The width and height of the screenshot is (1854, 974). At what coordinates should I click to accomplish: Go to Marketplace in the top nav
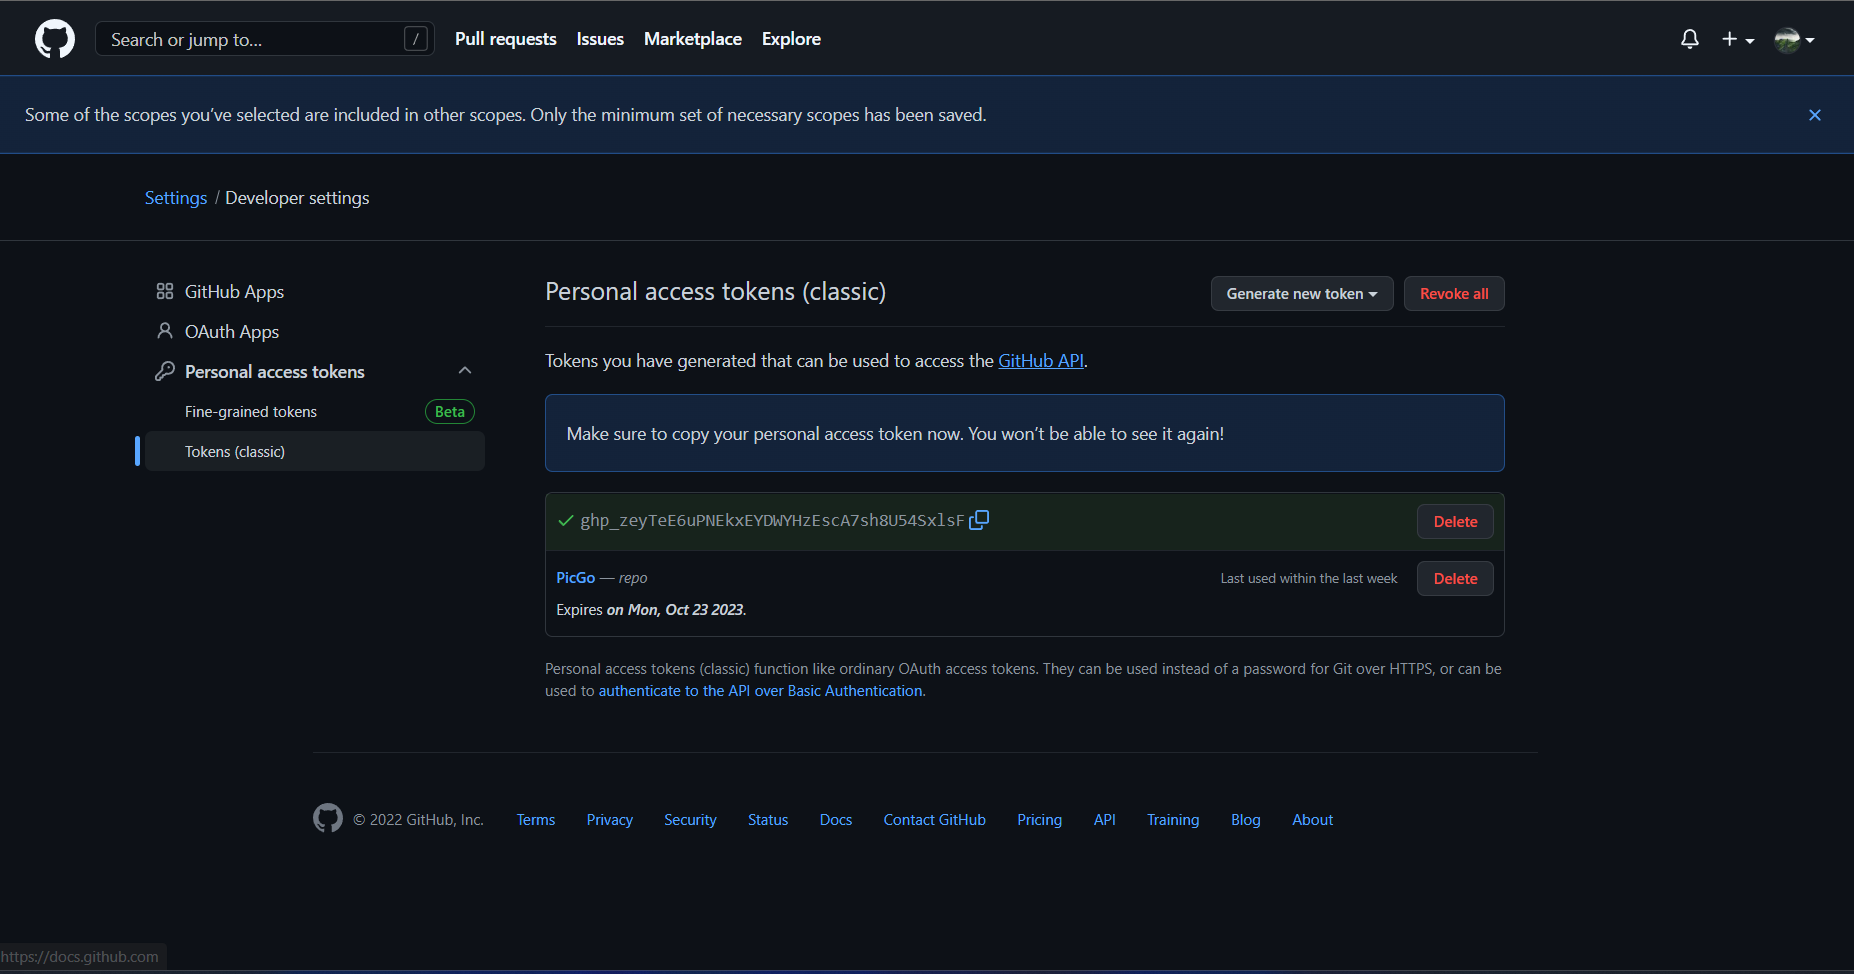point(693,39)
